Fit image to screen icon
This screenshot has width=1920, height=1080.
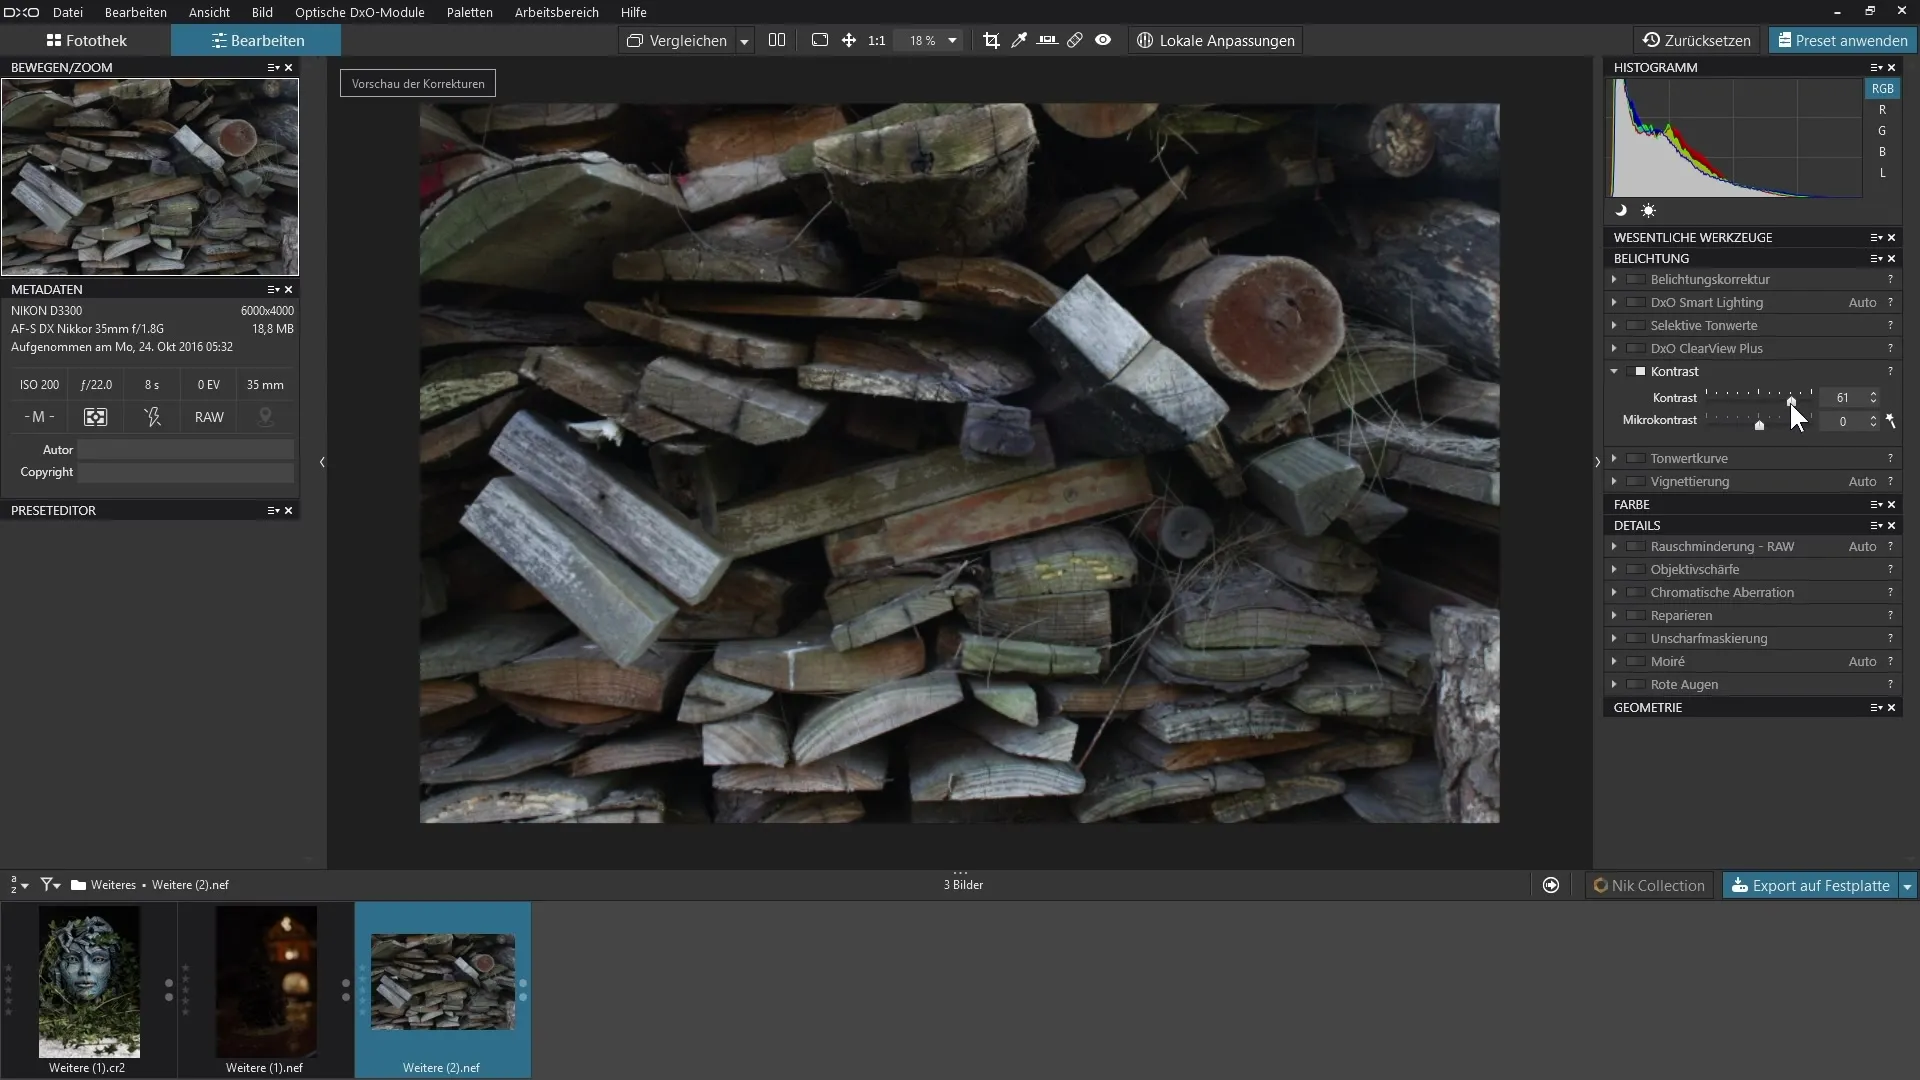coord(820,41)
